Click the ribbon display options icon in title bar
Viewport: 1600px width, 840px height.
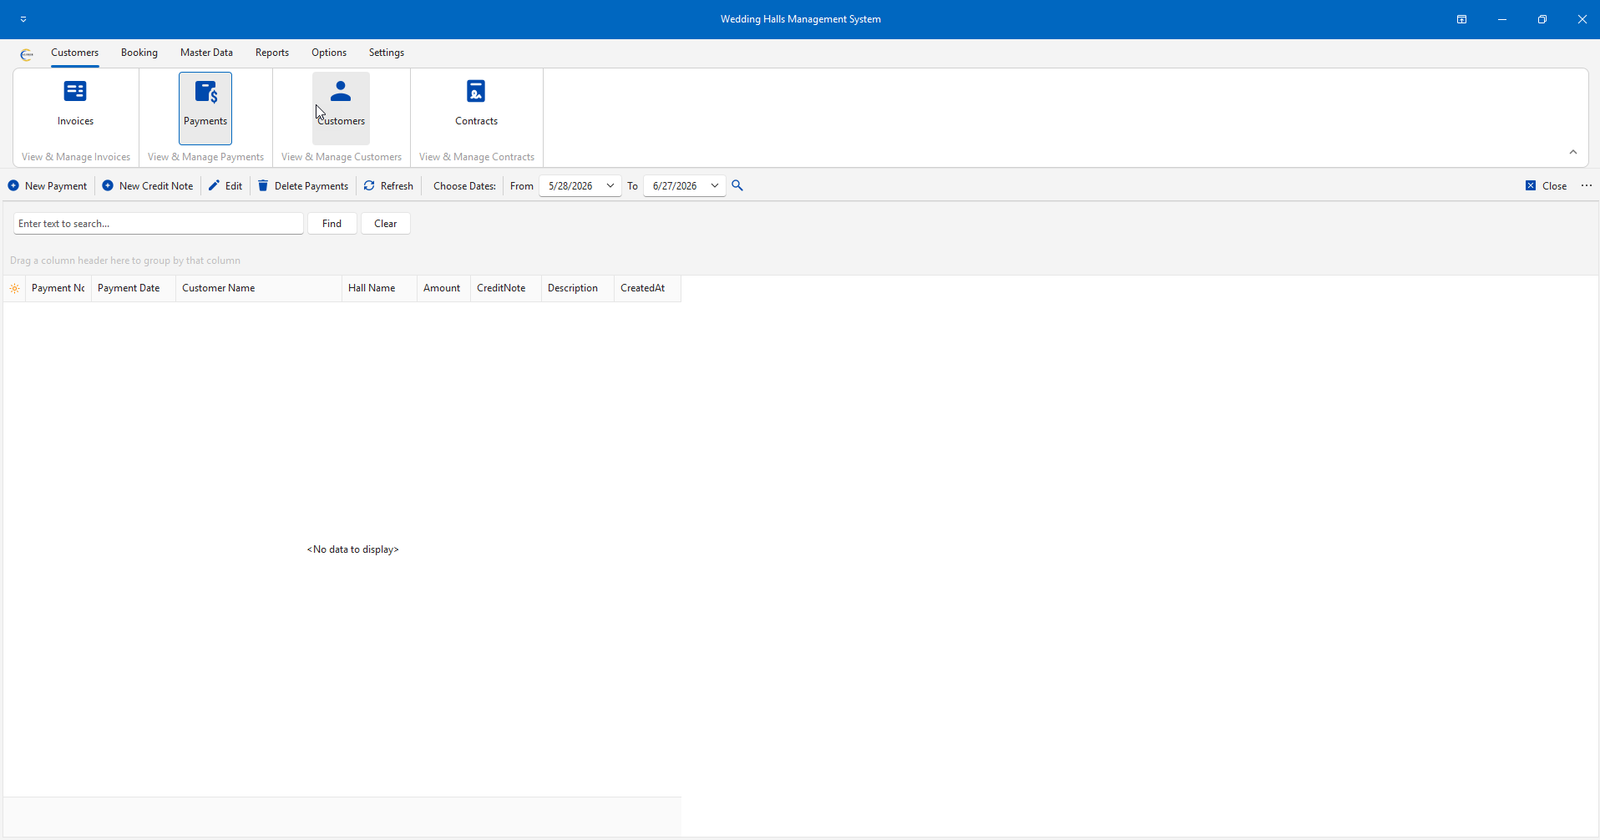point(1461,19)
